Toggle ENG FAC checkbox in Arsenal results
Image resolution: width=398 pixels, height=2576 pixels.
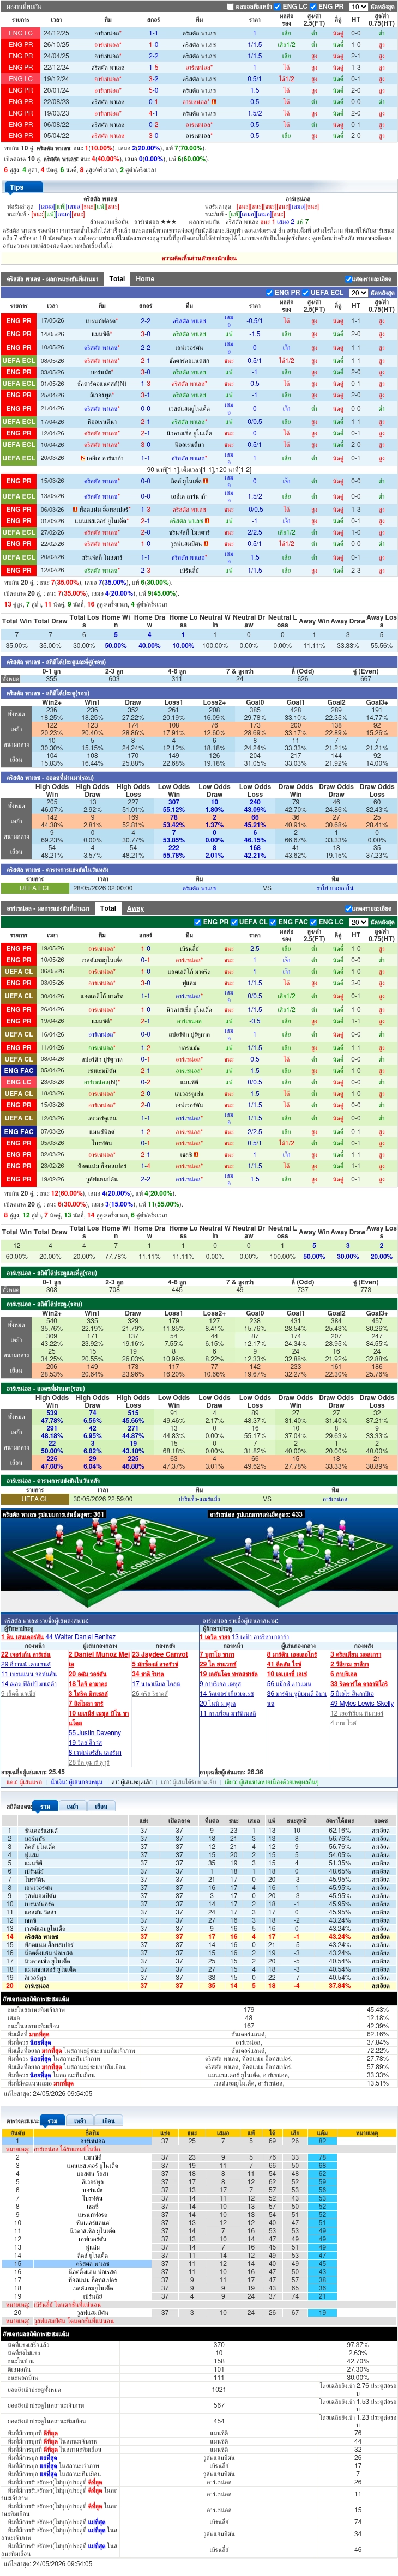[273, 922]
